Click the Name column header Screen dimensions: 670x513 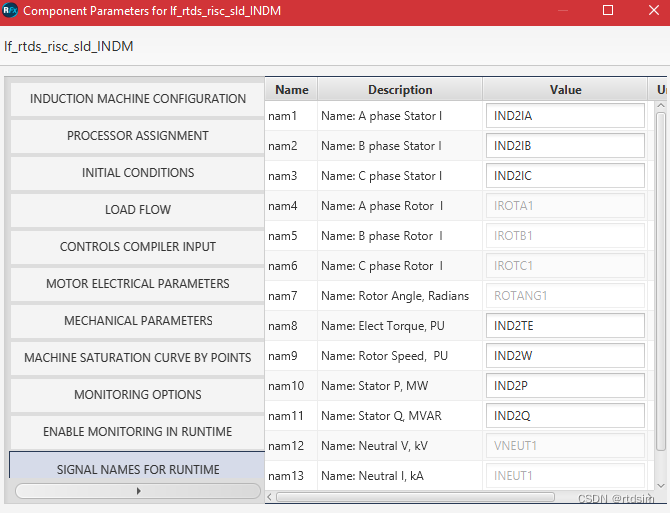point(291,90)
